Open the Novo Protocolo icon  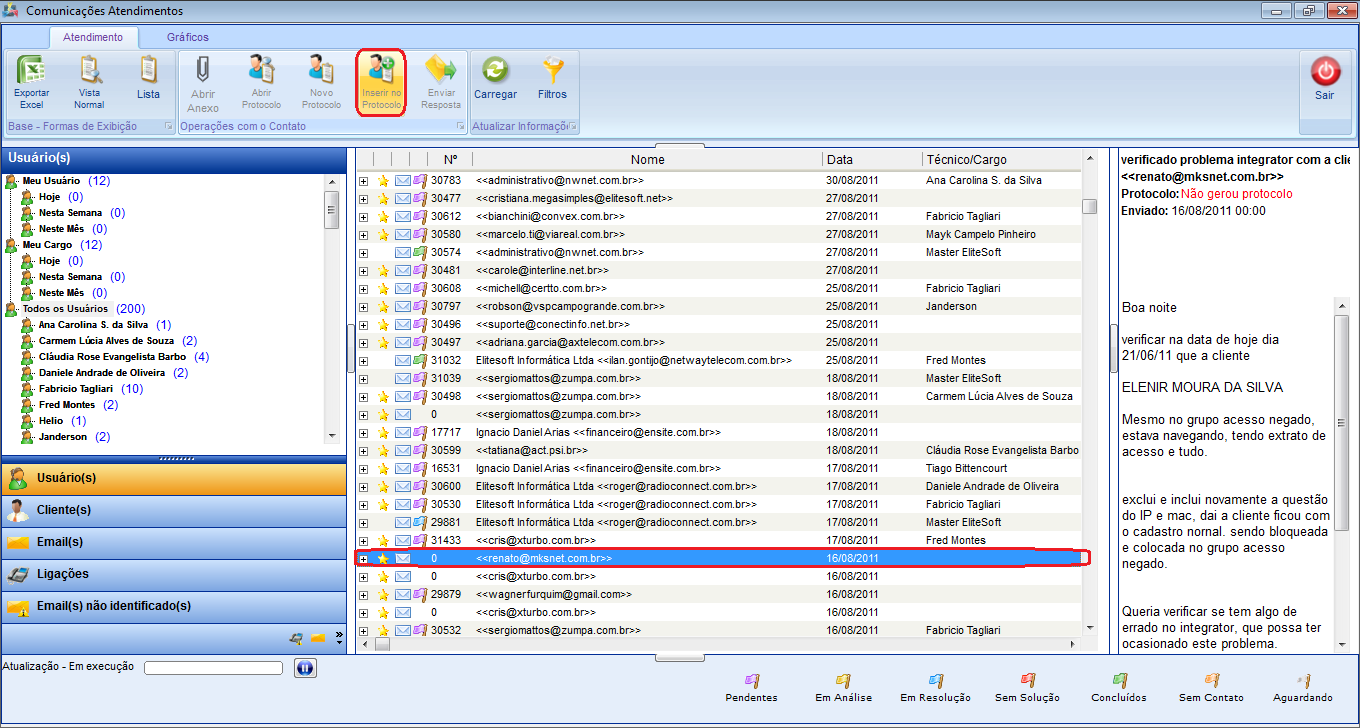pos(321,72)
